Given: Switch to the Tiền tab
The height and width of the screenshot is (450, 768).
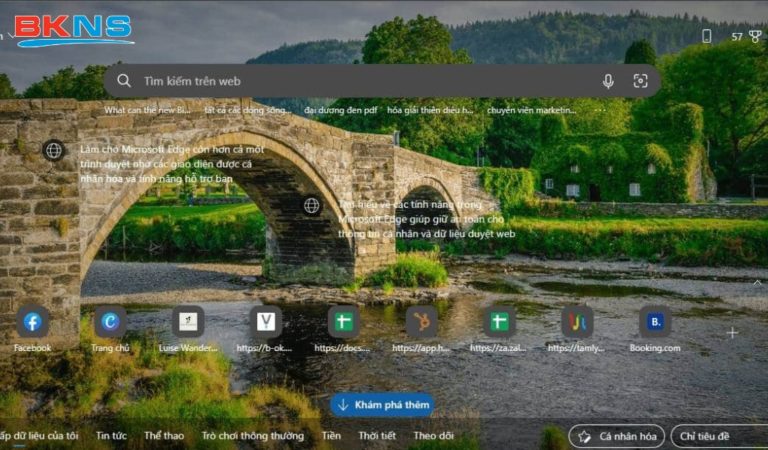Looking at the screenshot, I should click(x=331, y=435).
